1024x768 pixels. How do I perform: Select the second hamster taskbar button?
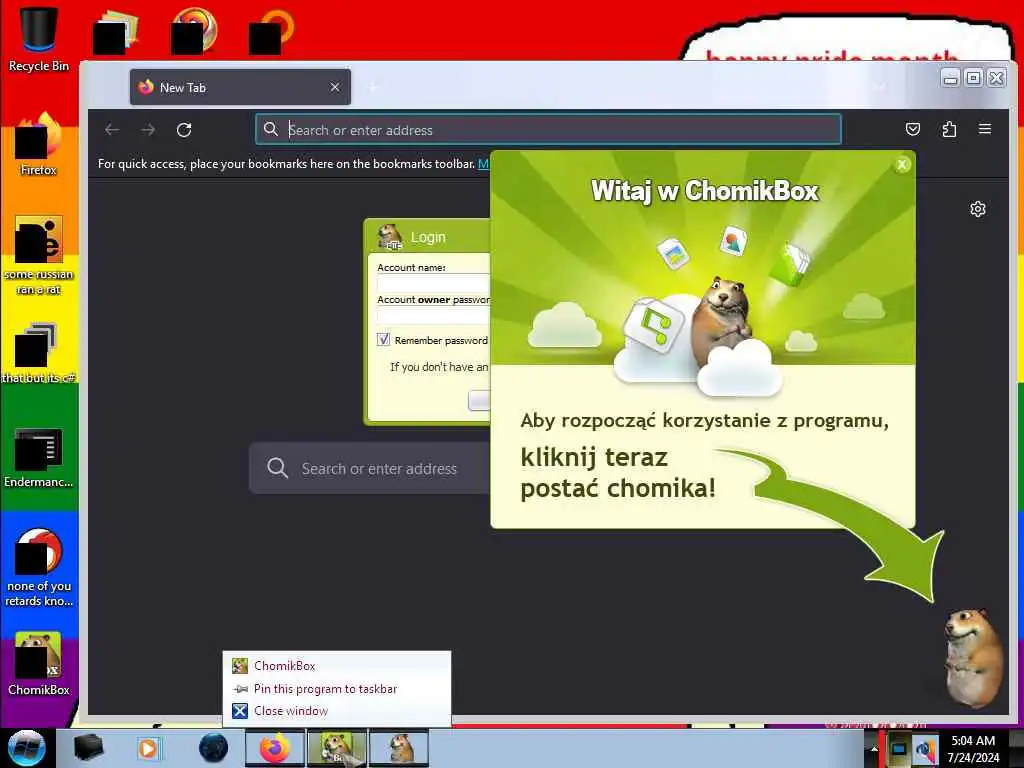point(399,748)
